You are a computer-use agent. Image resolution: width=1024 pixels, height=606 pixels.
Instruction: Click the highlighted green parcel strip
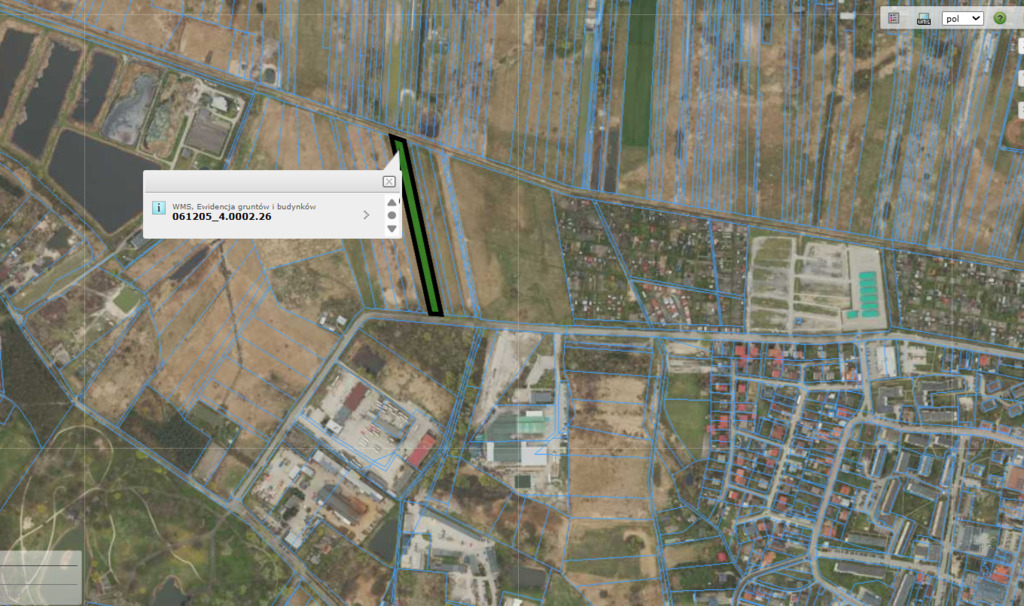click(x=419, y=229)
